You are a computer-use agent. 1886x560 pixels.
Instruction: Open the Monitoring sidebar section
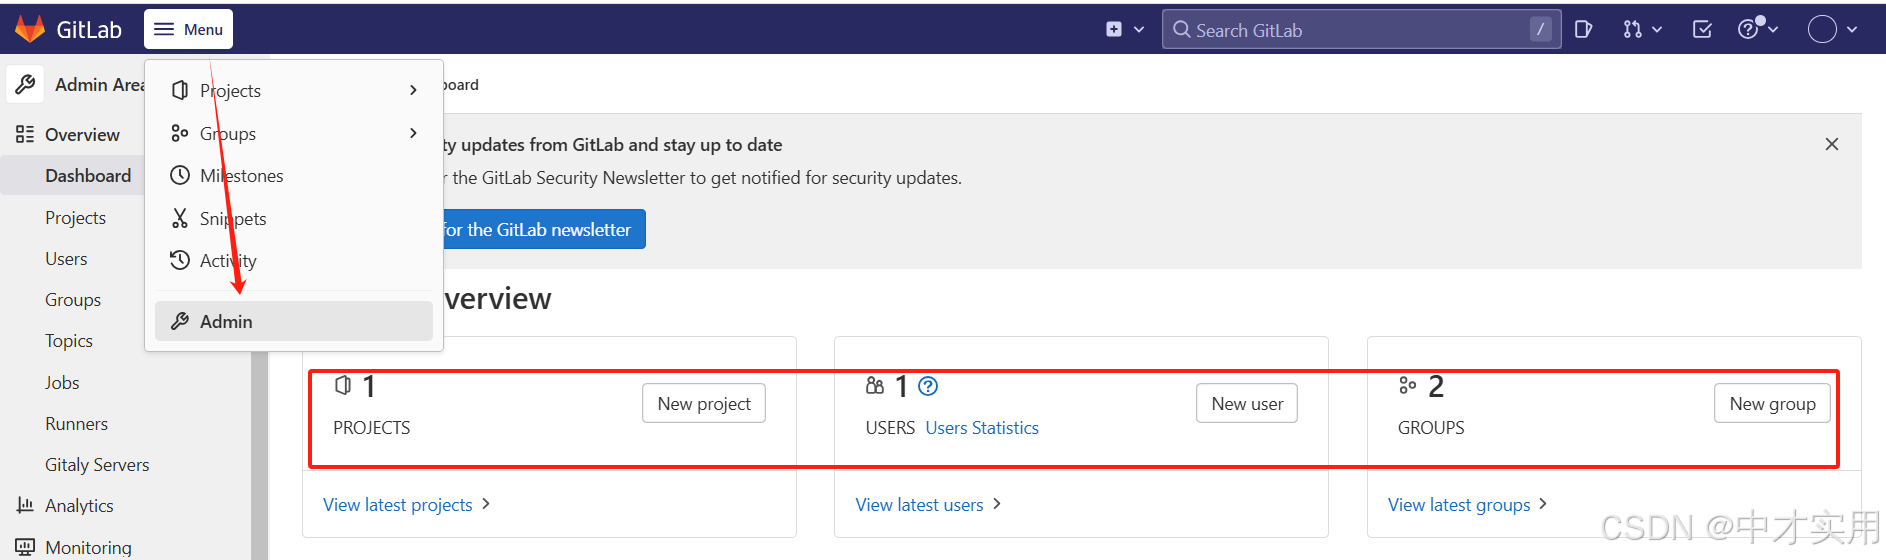coord(88,547)
